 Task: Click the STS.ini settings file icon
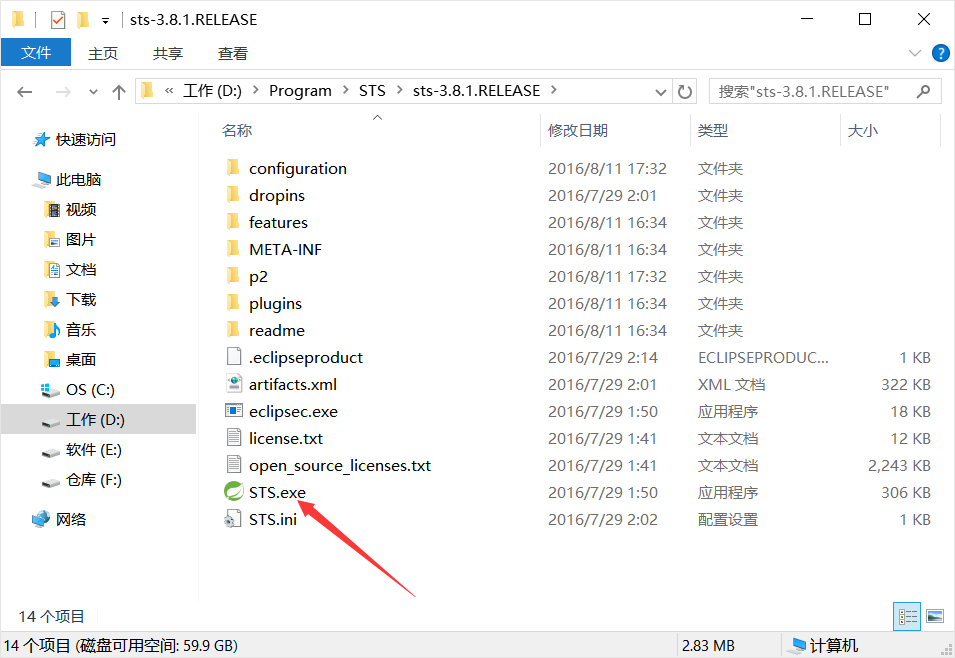pos(233,519)
